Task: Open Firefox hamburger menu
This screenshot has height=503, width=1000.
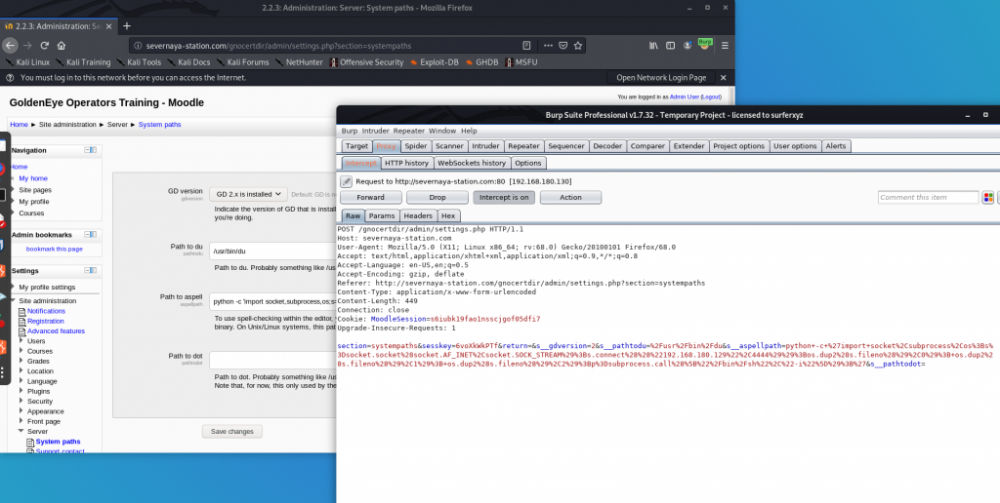Action: [723, 45]
